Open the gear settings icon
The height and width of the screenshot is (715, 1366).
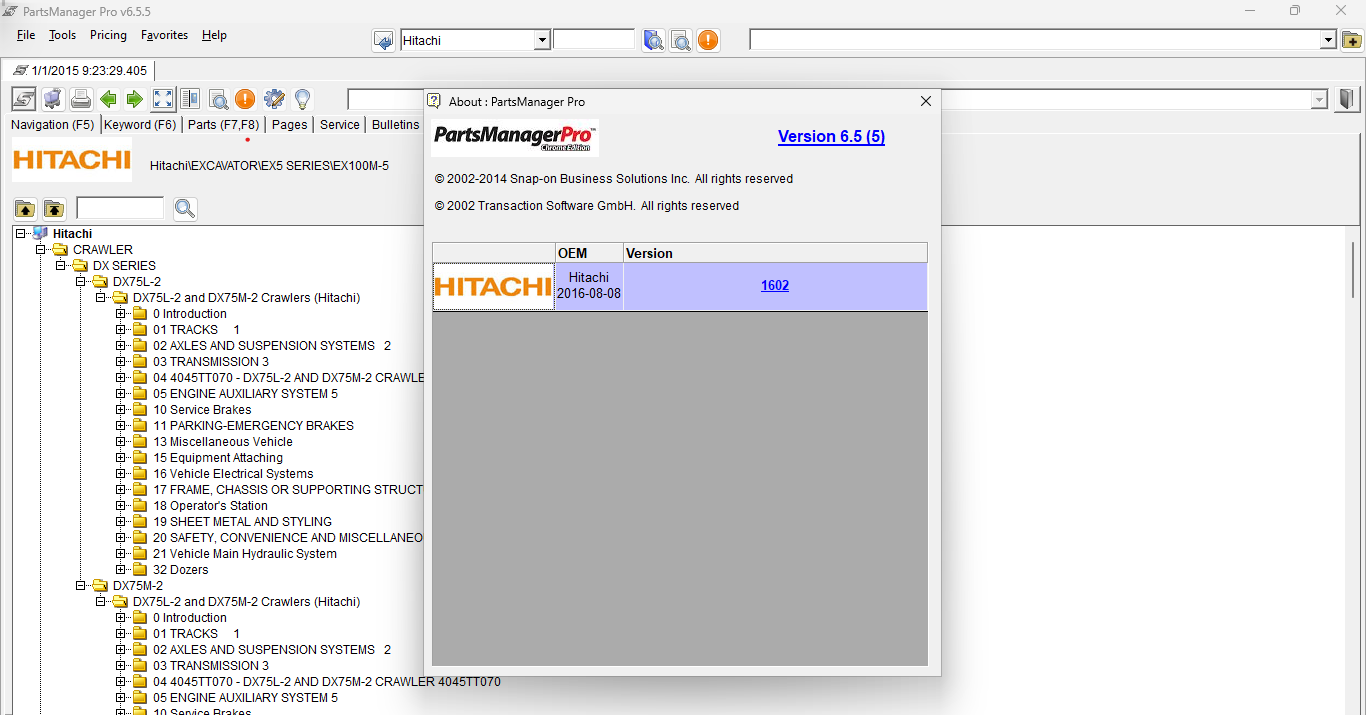click(x=274, y=99)
